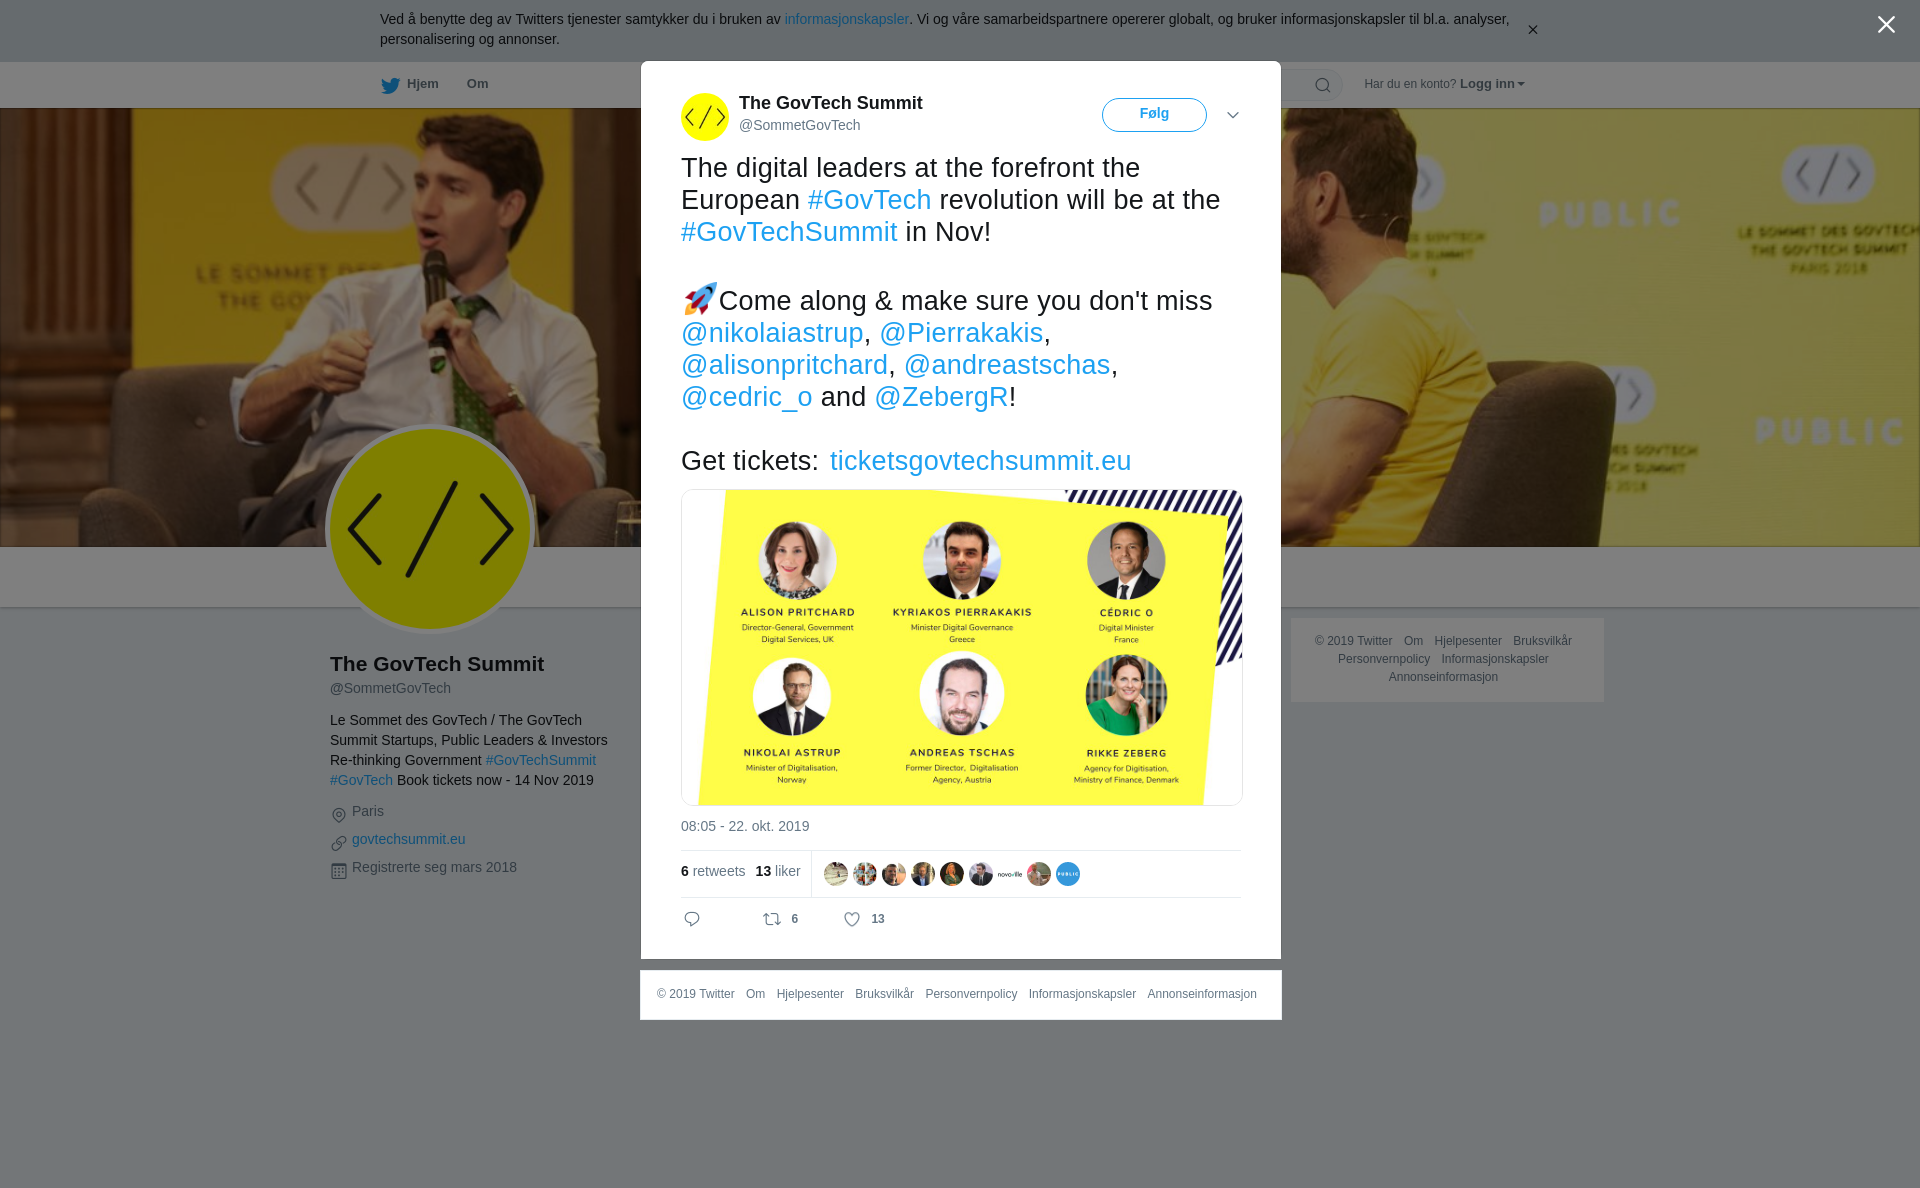Open the speakers image in tweet
Screen dimensions: 1920x1188
[x=962, y=647]
